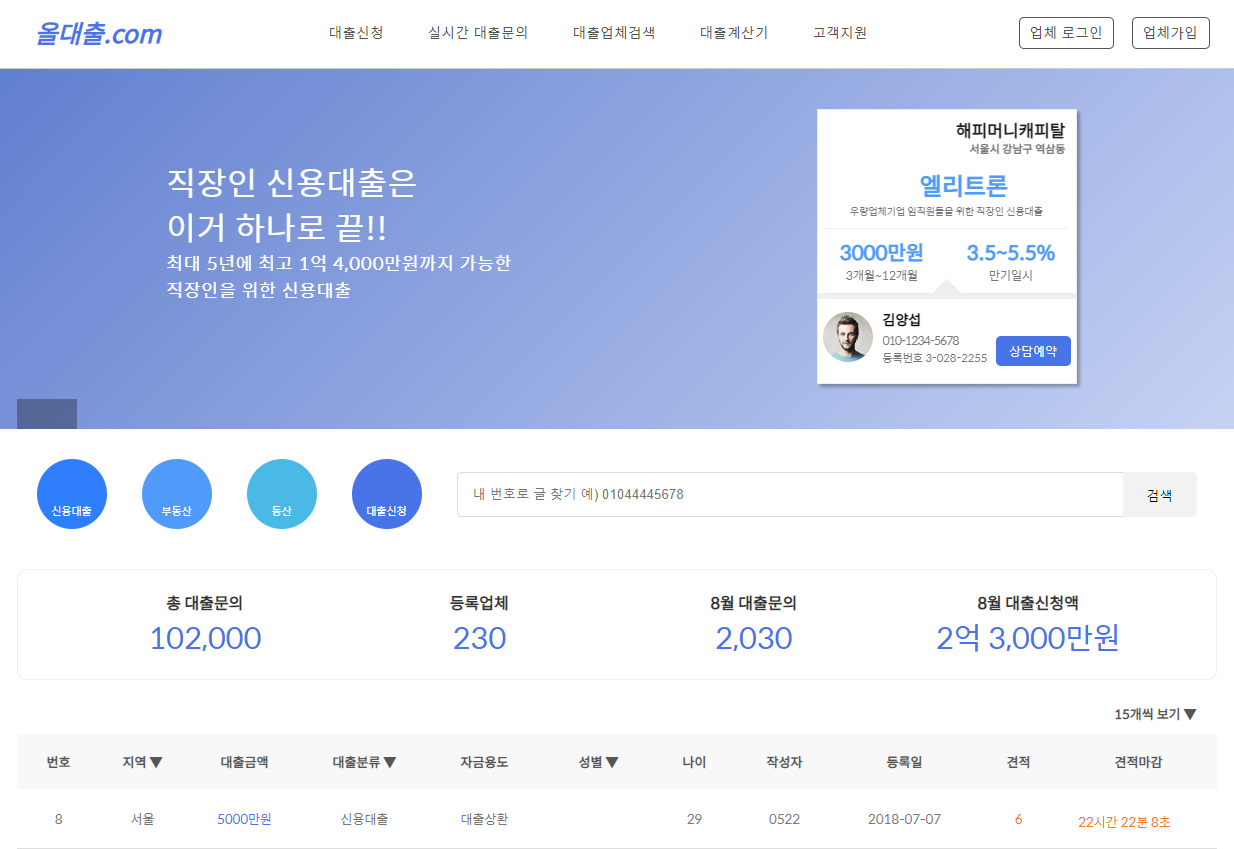1234x849 pixels.
Task: Click 김양섭's profile photo
Action: pyautogui.click(x=847, y=337)
